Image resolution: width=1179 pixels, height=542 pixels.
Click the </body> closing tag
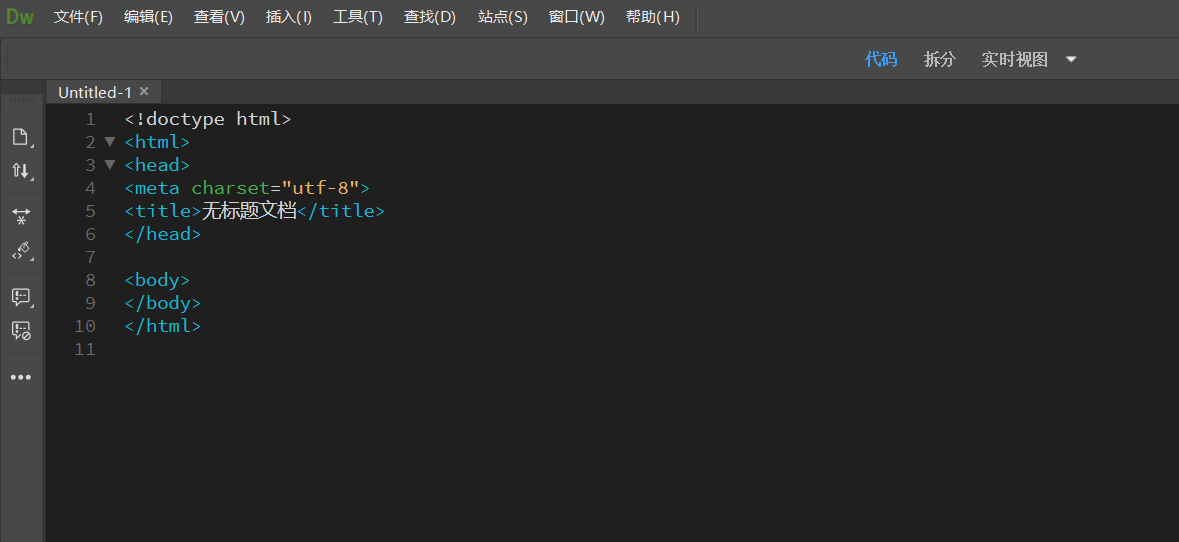coord(162,303)
